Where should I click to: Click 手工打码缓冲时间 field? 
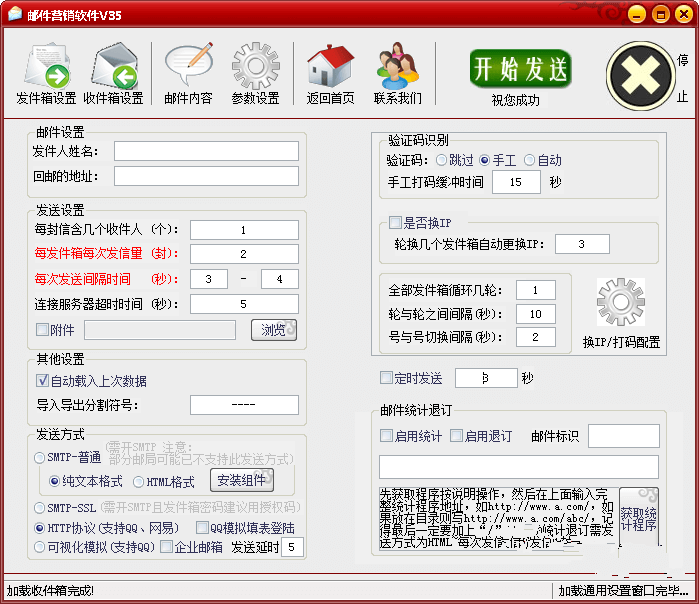coord(516,182)
